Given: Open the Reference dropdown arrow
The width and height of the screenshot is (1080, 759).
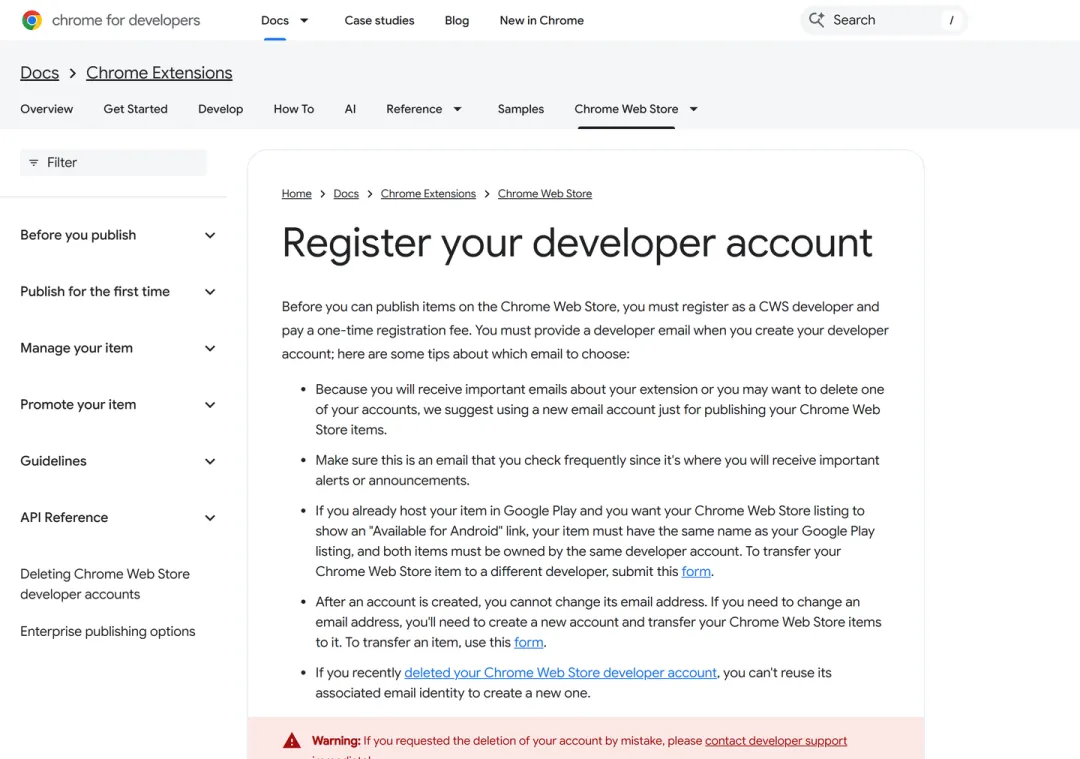Looking at the screenshot, I should [x=457, y=109].
